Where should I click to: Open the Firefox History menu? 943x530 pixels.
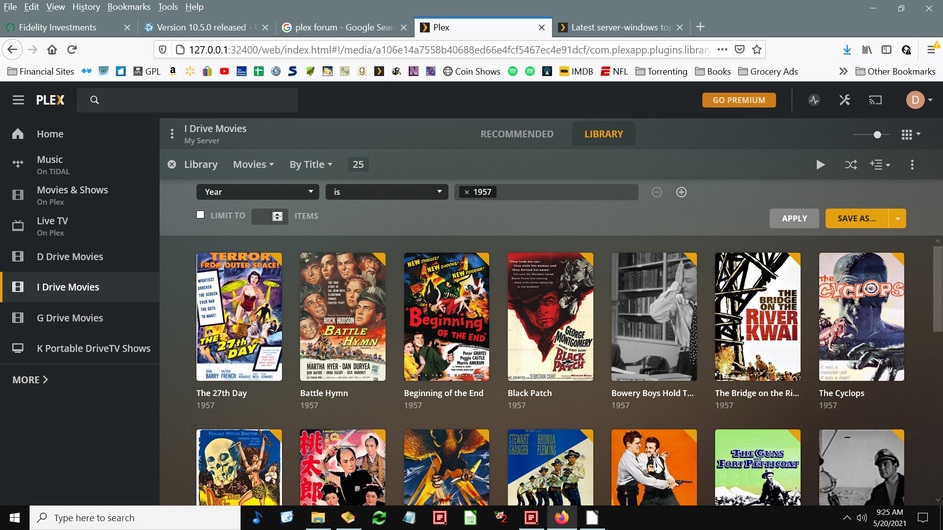click(x=86, y=7)
